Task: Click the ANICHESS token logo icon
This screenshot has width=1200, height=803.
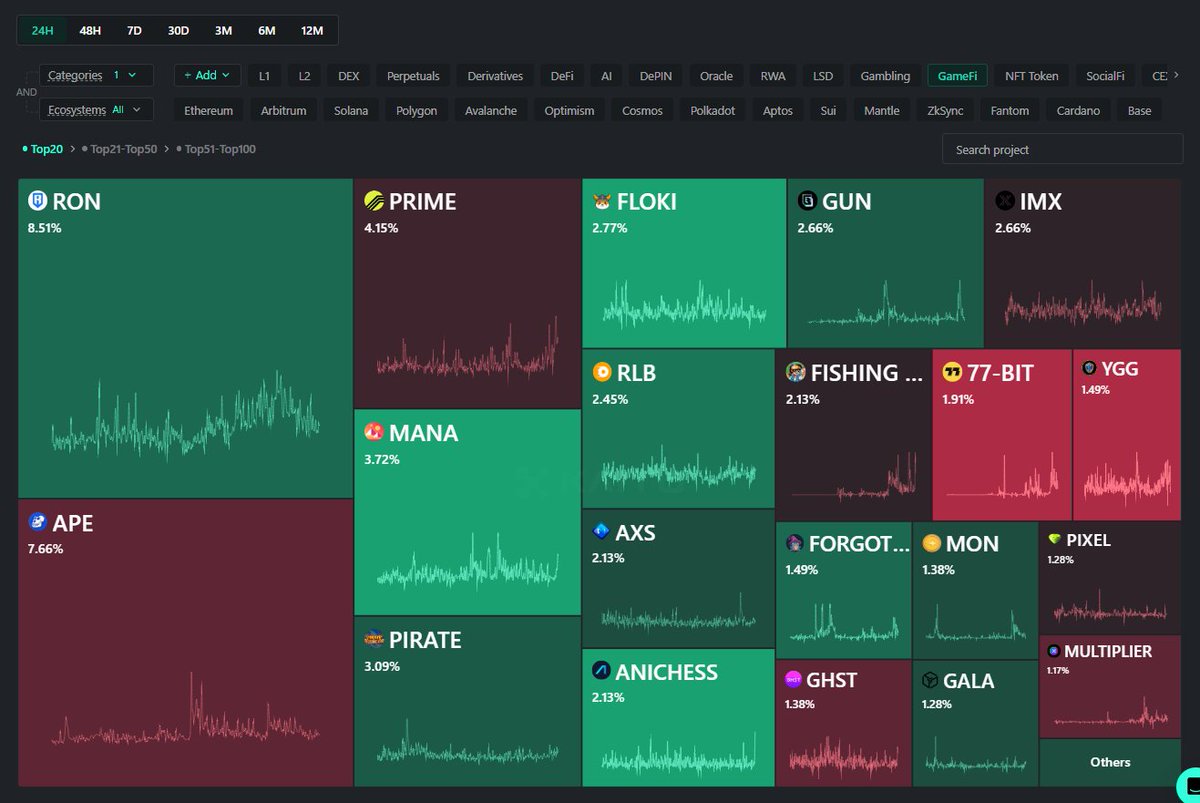Action: pyautogui.click(x=601, y=671)
